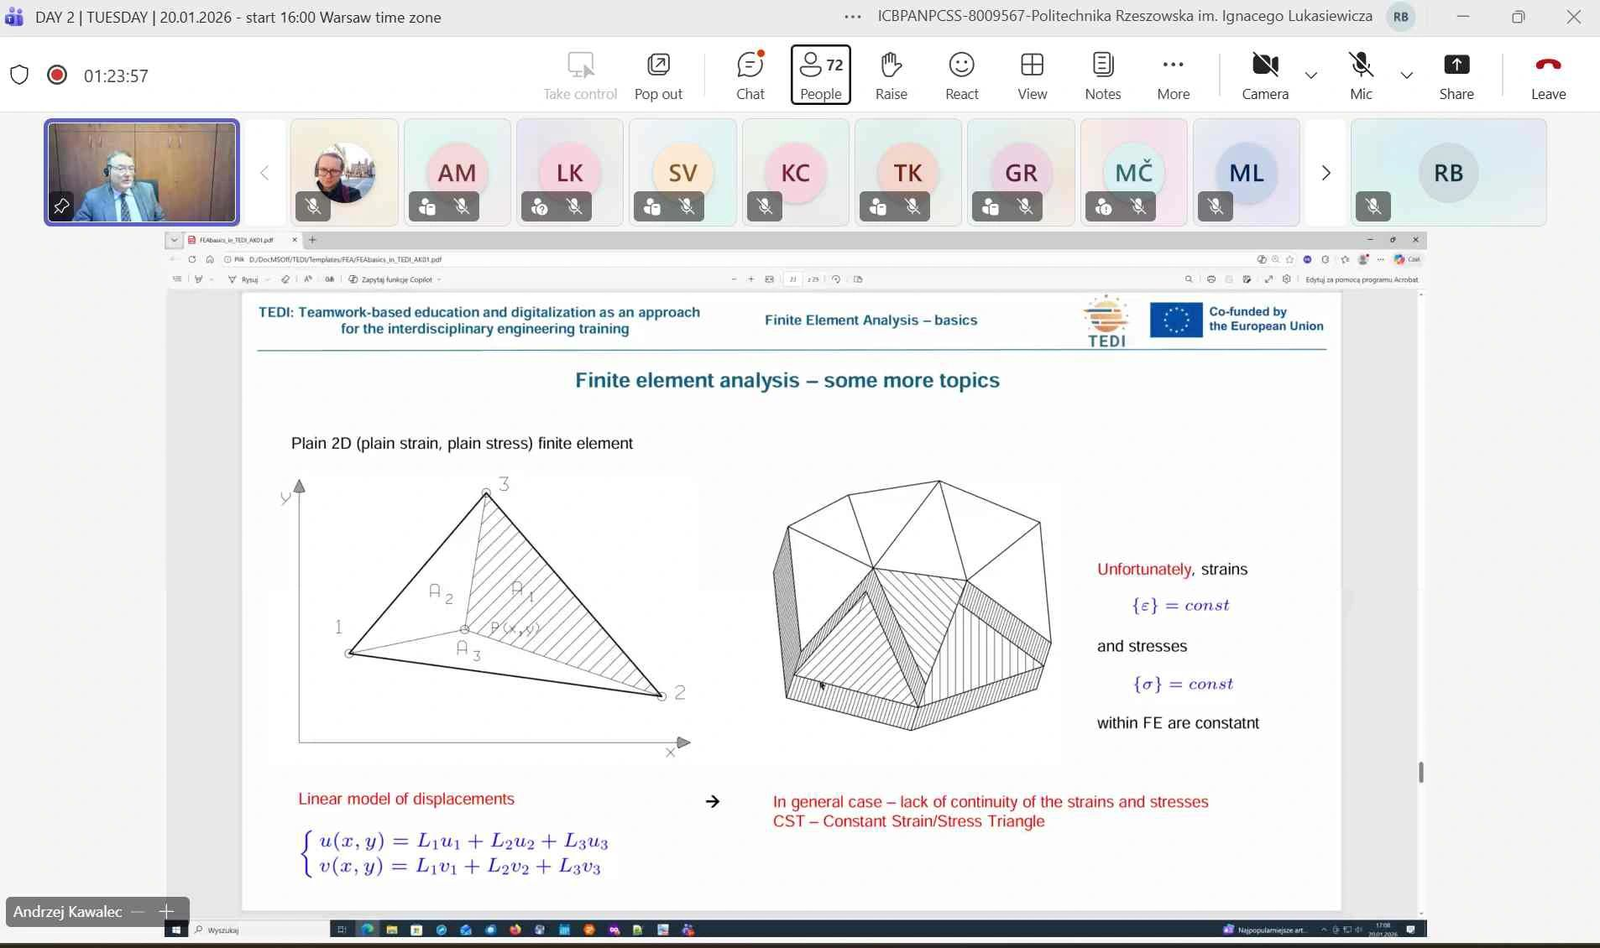Open the React emoji menu
This screenshot has height=948, width=1600.
click(961, 75)
